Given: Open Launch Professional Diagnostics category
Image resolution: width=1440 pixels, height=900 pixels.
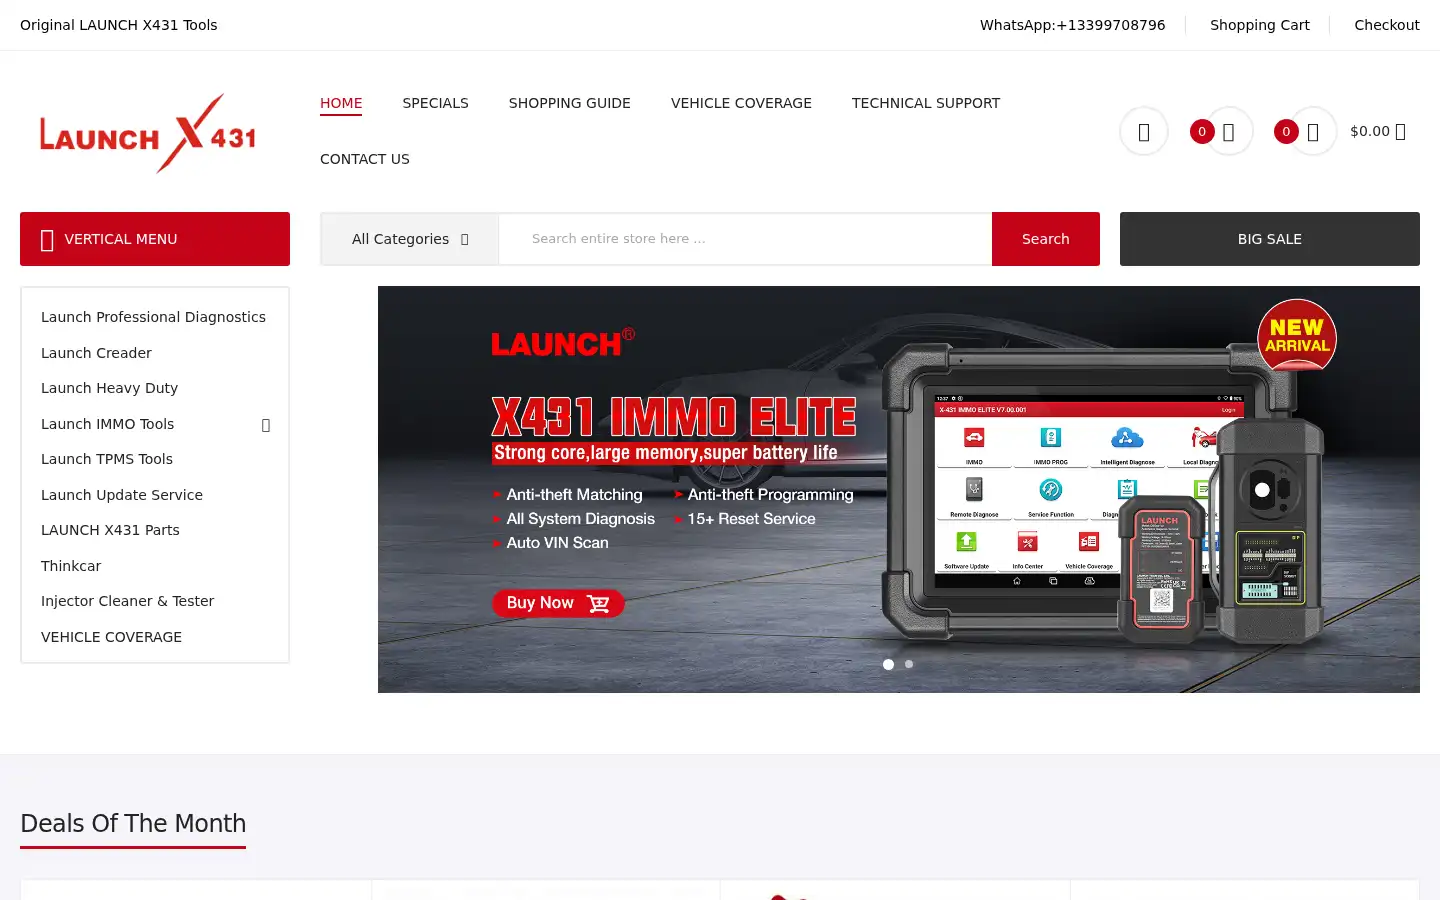Looking at the screenshot, I should [x=153, y=317].
